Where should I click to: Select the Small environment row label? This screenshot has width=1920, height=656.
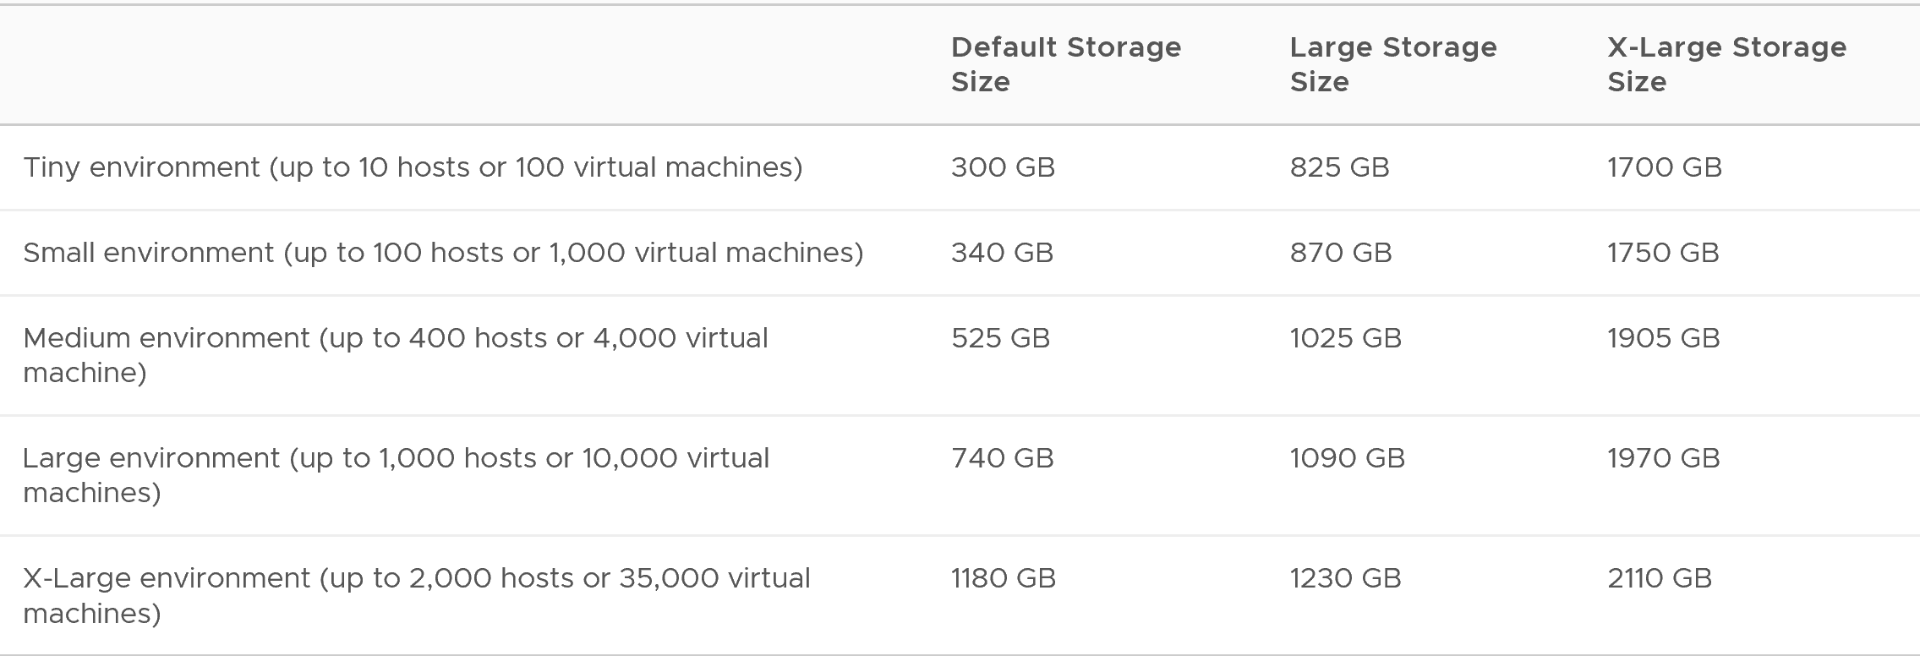[443, 252]
